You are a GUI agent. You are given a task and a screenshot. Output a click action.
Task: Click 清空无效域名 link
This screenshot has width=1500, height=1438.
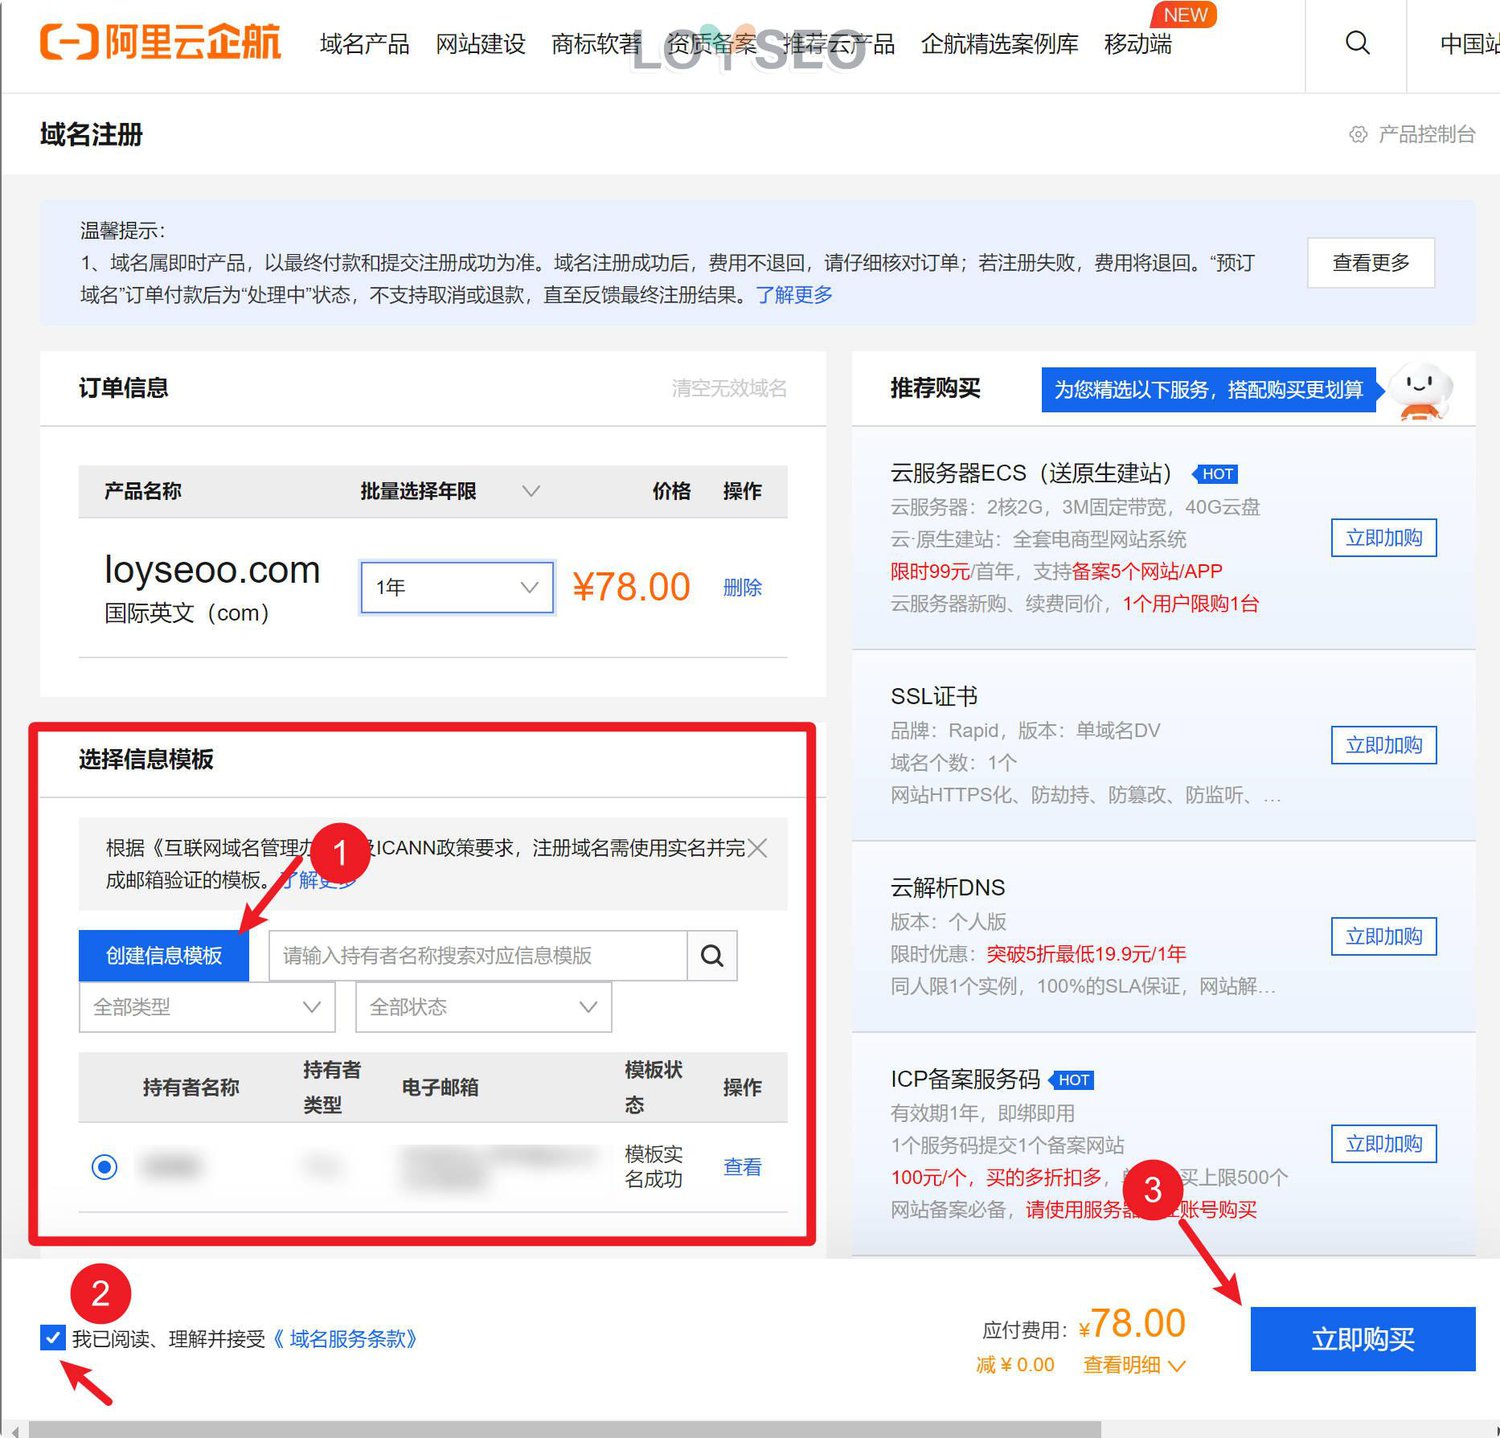click(x=729, y=388)
